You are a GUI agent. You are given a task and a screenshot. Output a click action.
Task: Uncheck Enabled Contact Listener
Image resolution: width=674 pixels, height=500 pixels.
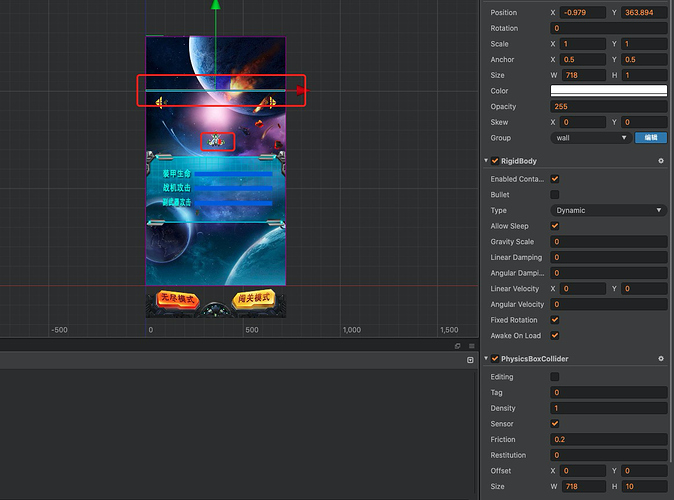click(x=555, y=179)
